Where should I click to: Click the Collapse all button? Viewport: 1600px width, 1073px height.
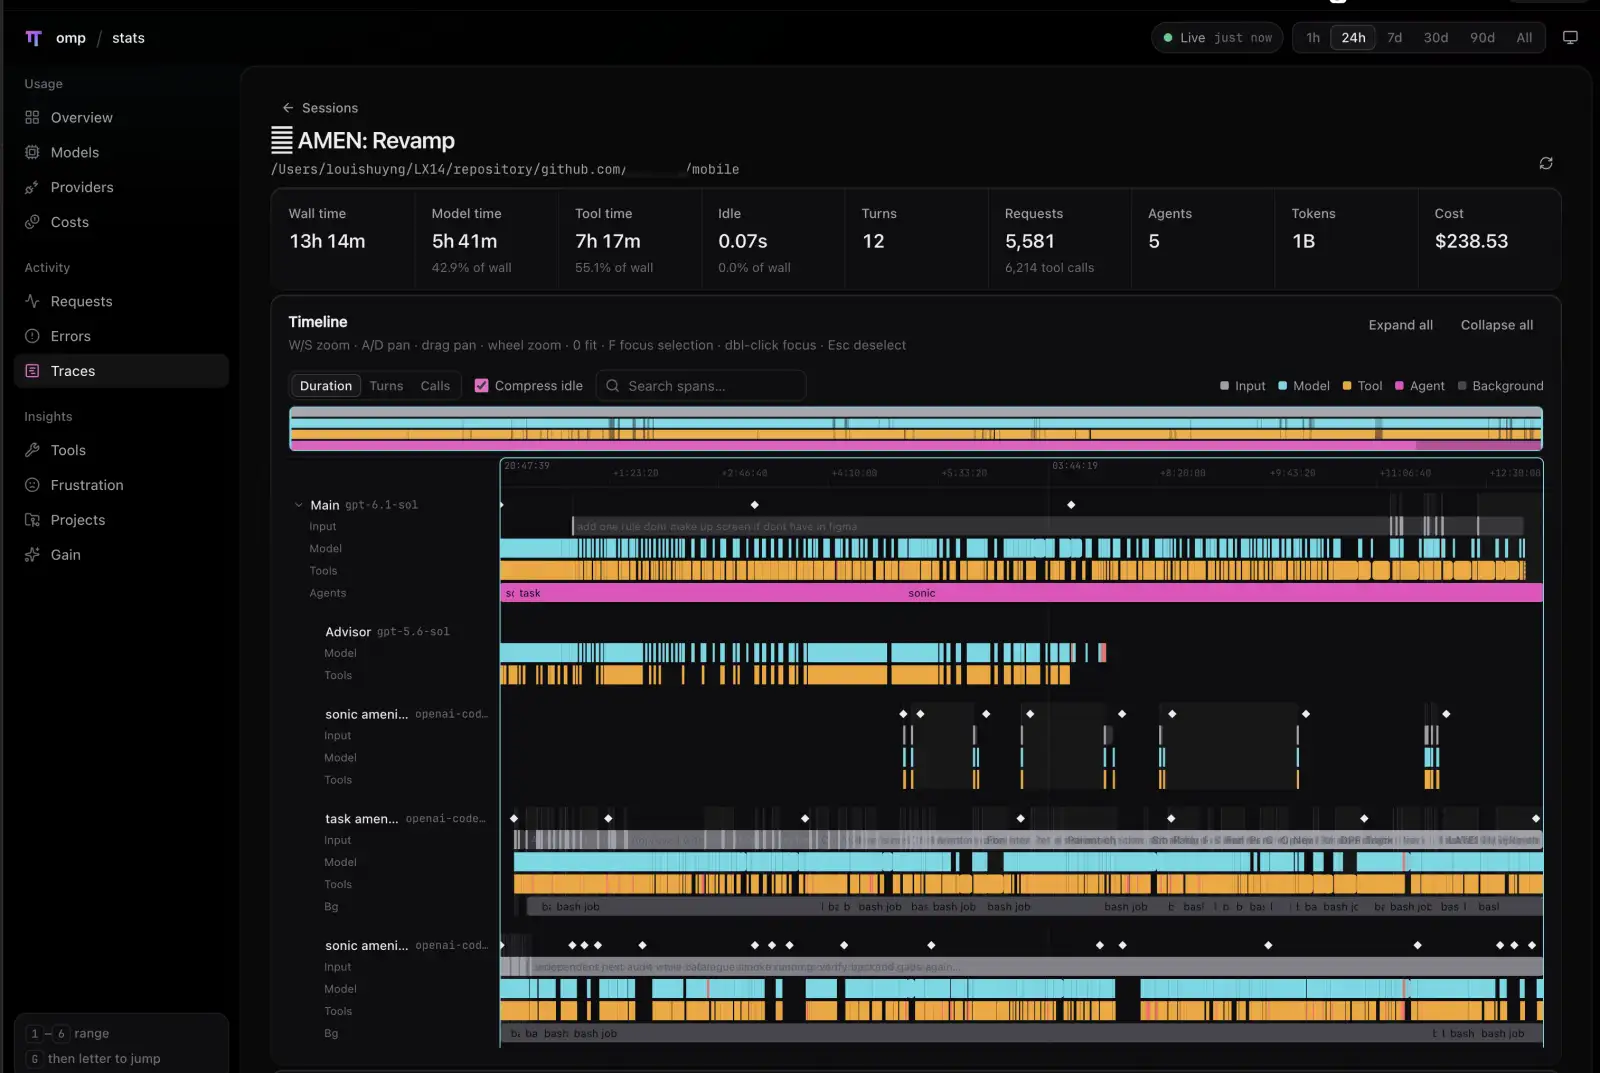coord(1497,325)
